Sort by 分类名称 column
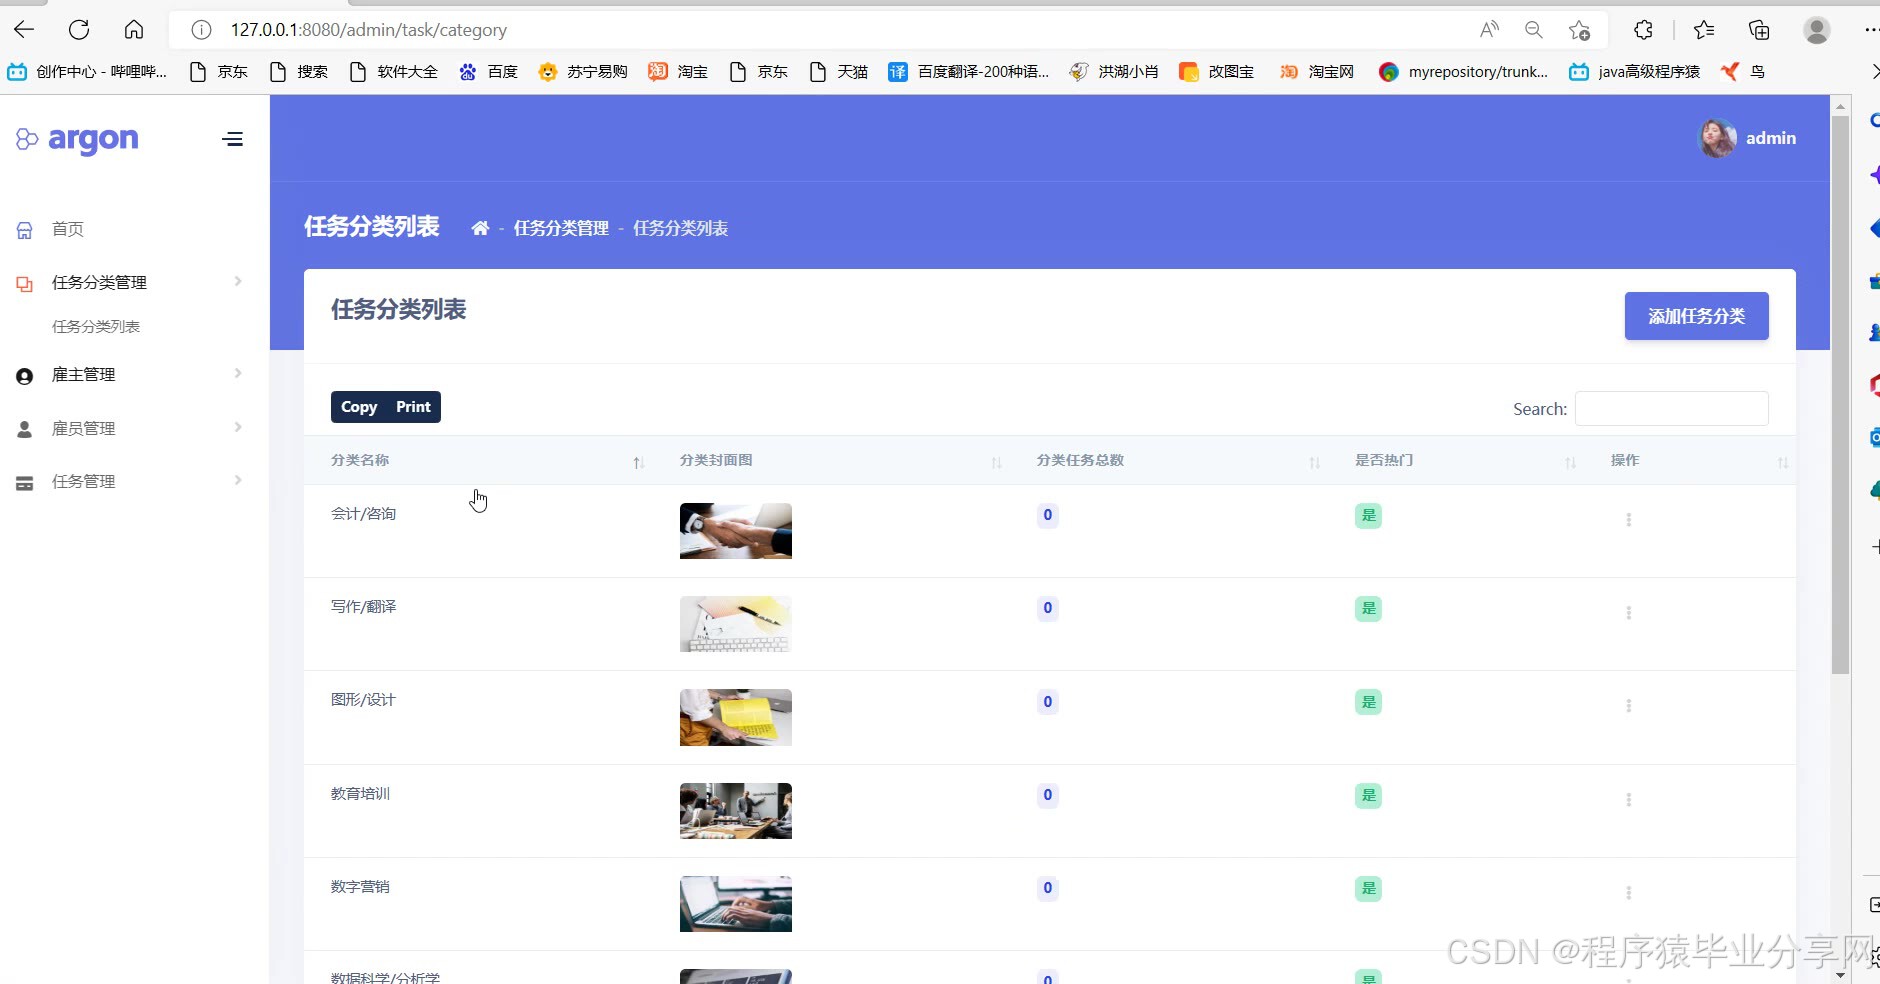1880x984 pixels. click(485, 460)
